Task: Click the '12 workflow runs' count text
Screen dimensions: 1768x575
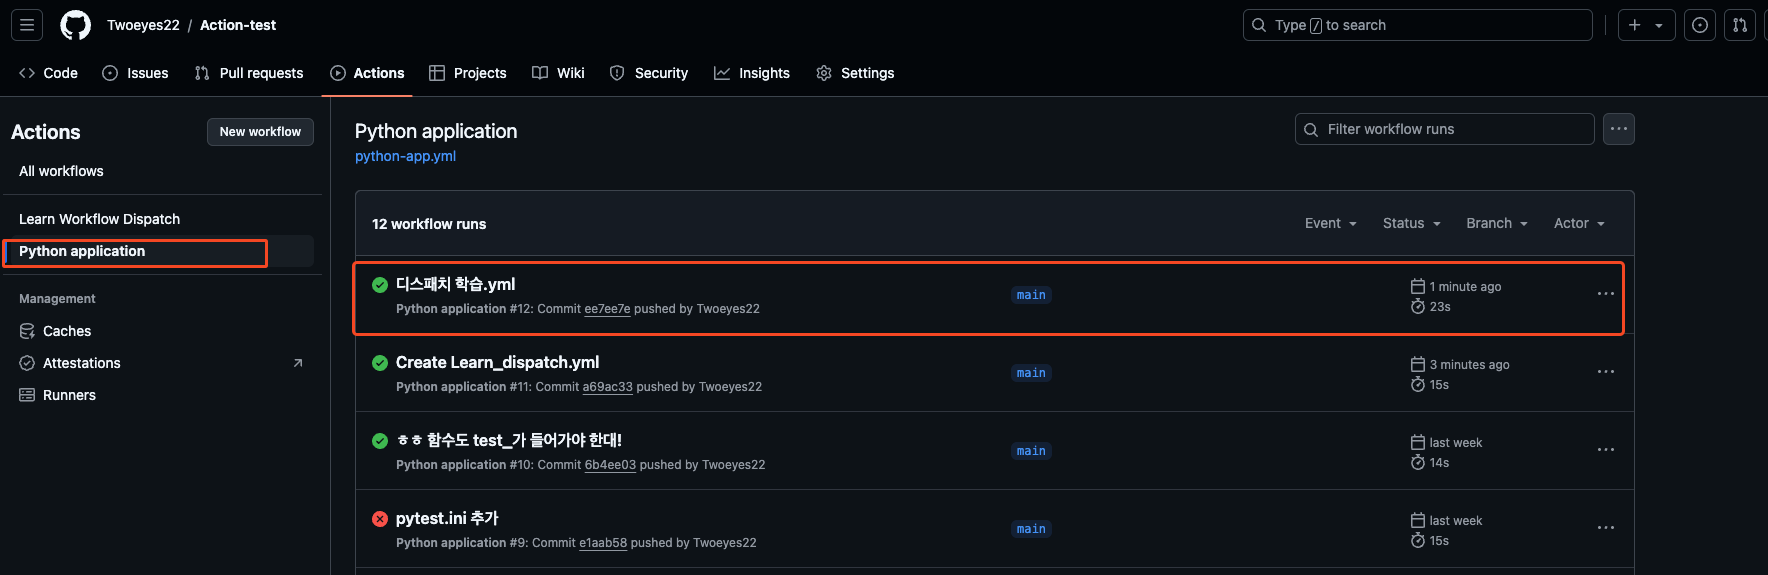Action: [429, 224]
